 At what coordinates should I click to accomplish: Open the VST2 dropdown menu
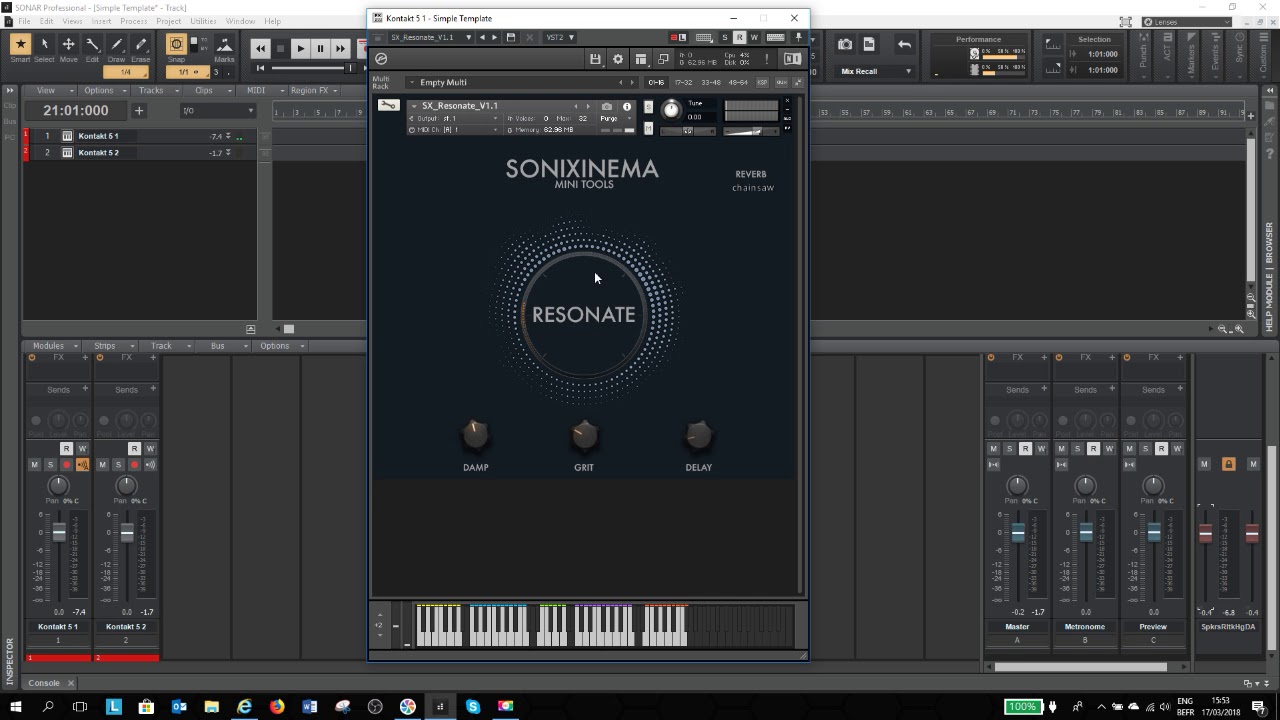559,37
